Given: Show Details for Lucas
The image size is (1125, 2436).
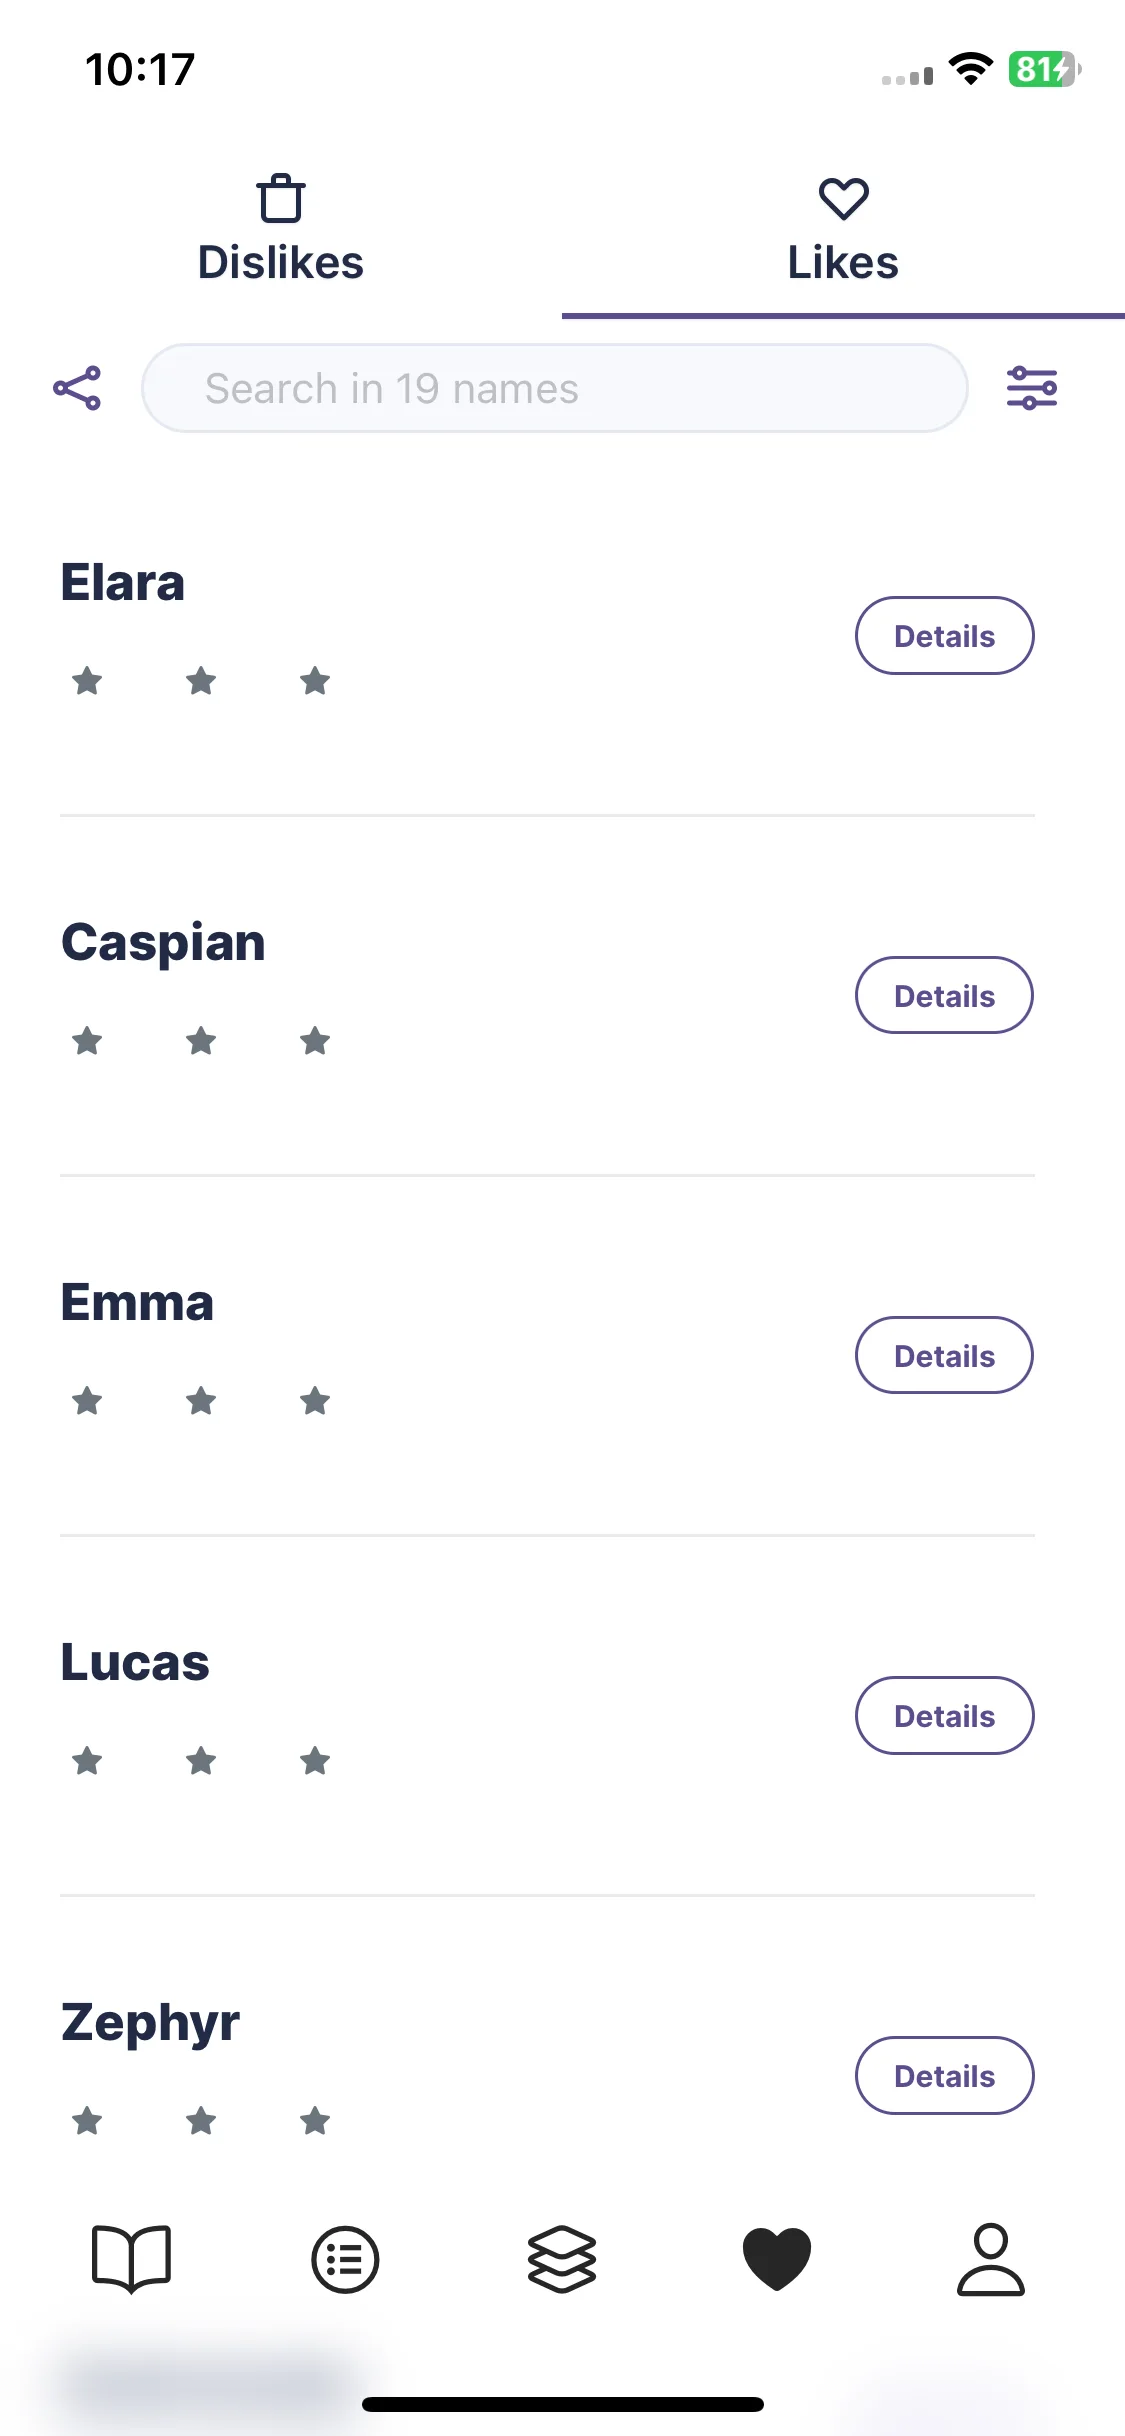Looking at the screenshot, I should pyautogui.click(x=944, y=1716).
